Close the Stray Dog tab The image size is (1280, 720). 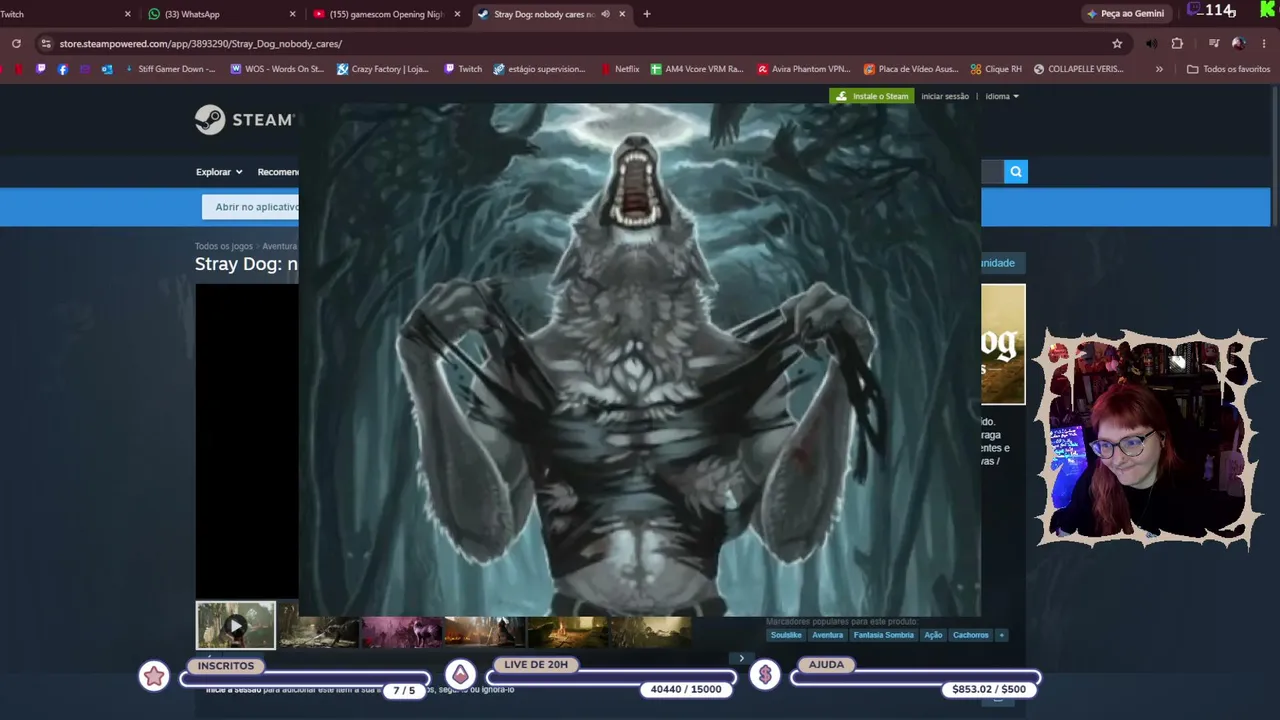tap(622, 14)
